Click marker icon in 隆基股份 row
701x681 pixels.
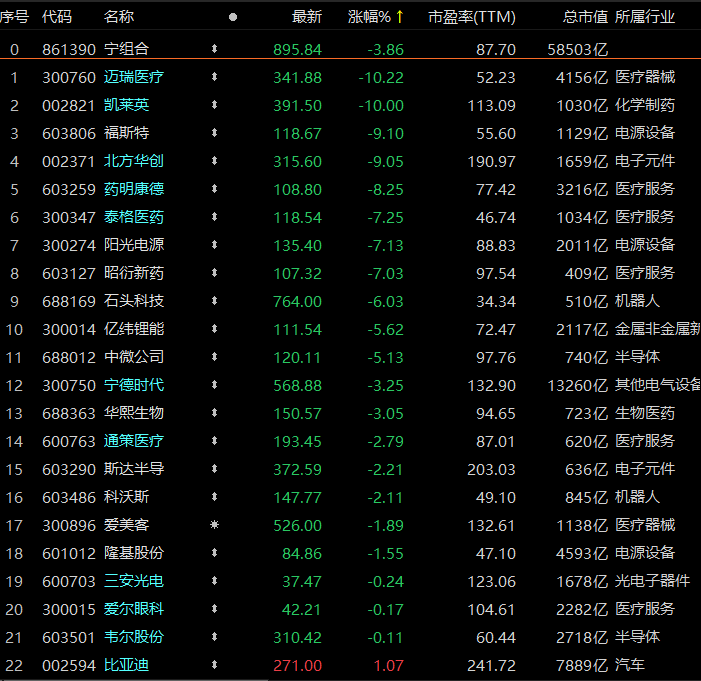tap(215, 553)
